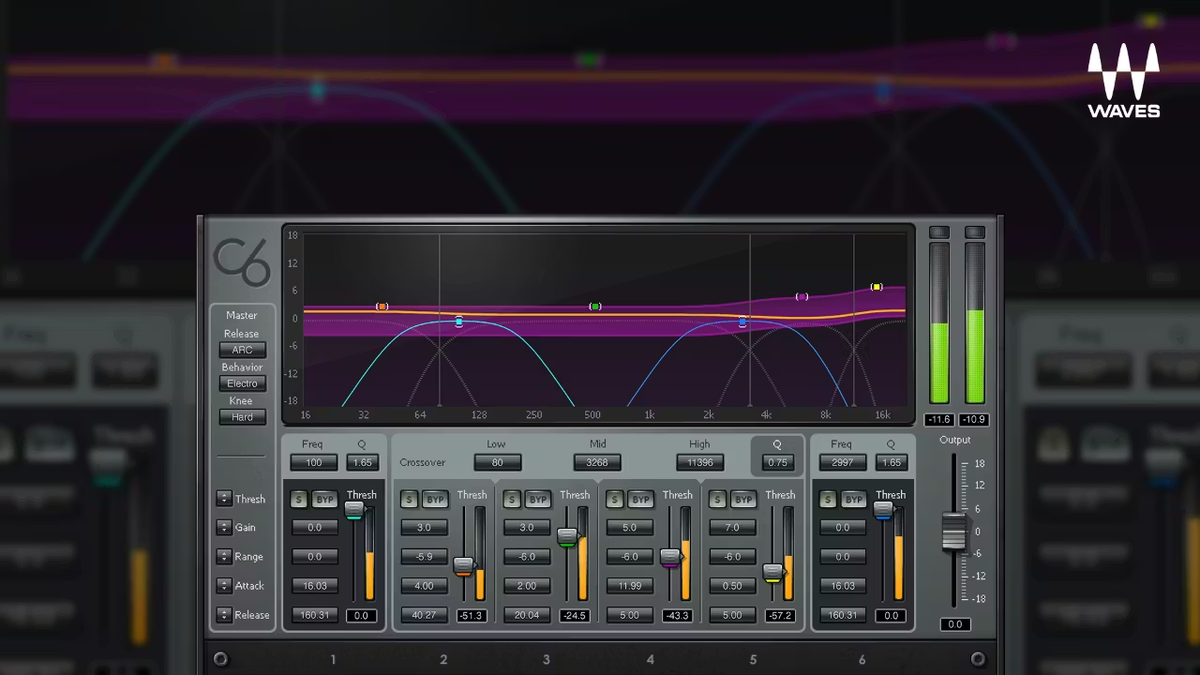
Task: Click band 5 attack value 0.50
Action: coord(733,586)
